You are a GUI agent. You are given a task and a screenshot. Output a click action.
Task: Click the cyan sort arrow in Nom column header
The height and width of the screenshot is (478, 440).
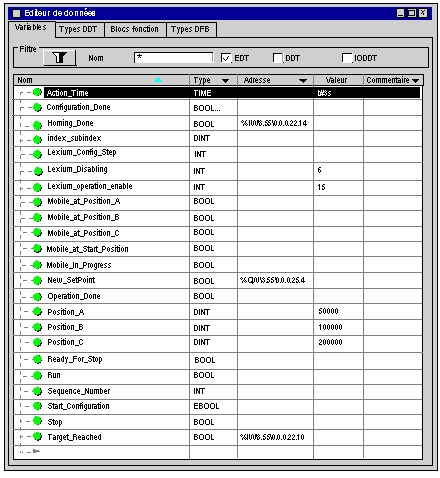[x=158, y=80]
